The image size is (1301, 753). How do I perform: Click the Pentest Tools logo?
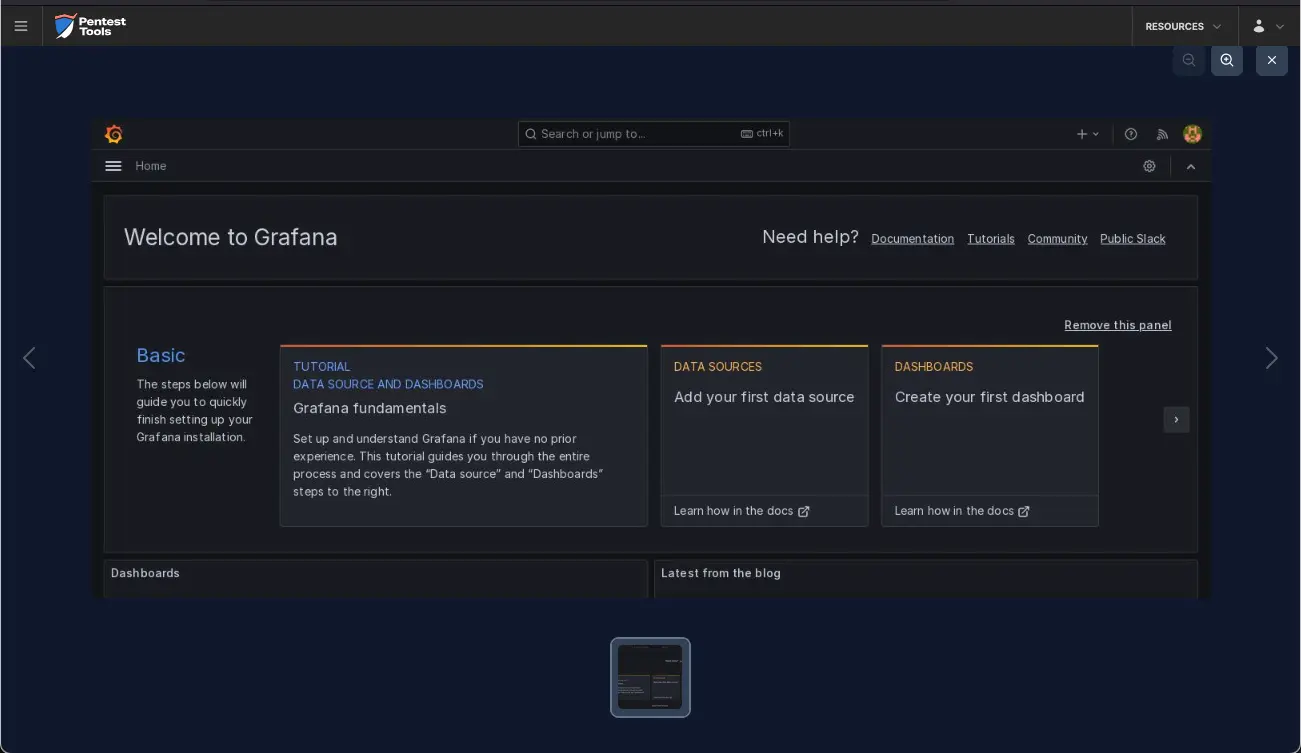point(90,26)
